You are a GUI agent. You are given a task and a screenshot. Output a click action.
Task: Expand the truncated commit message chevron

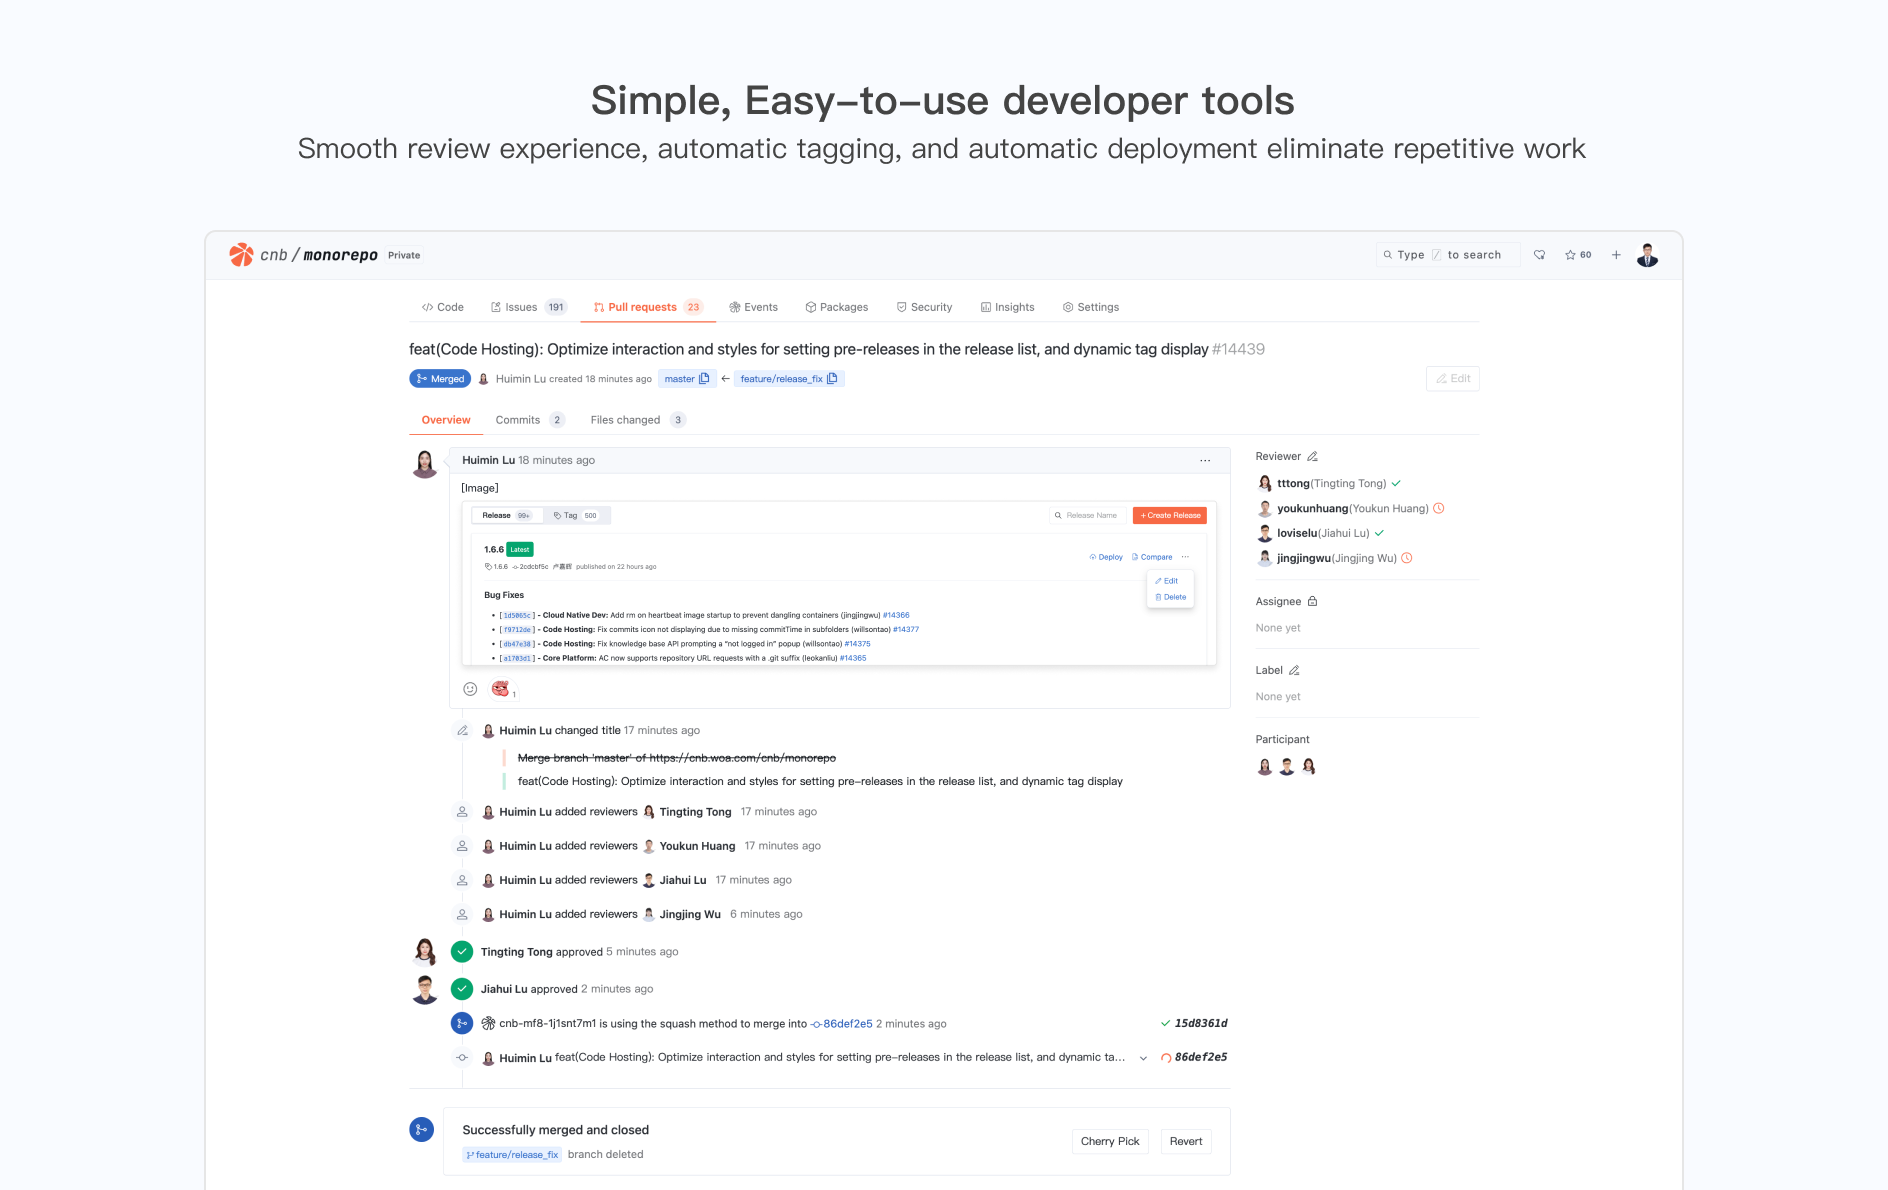click(x=1143, y=1058)
